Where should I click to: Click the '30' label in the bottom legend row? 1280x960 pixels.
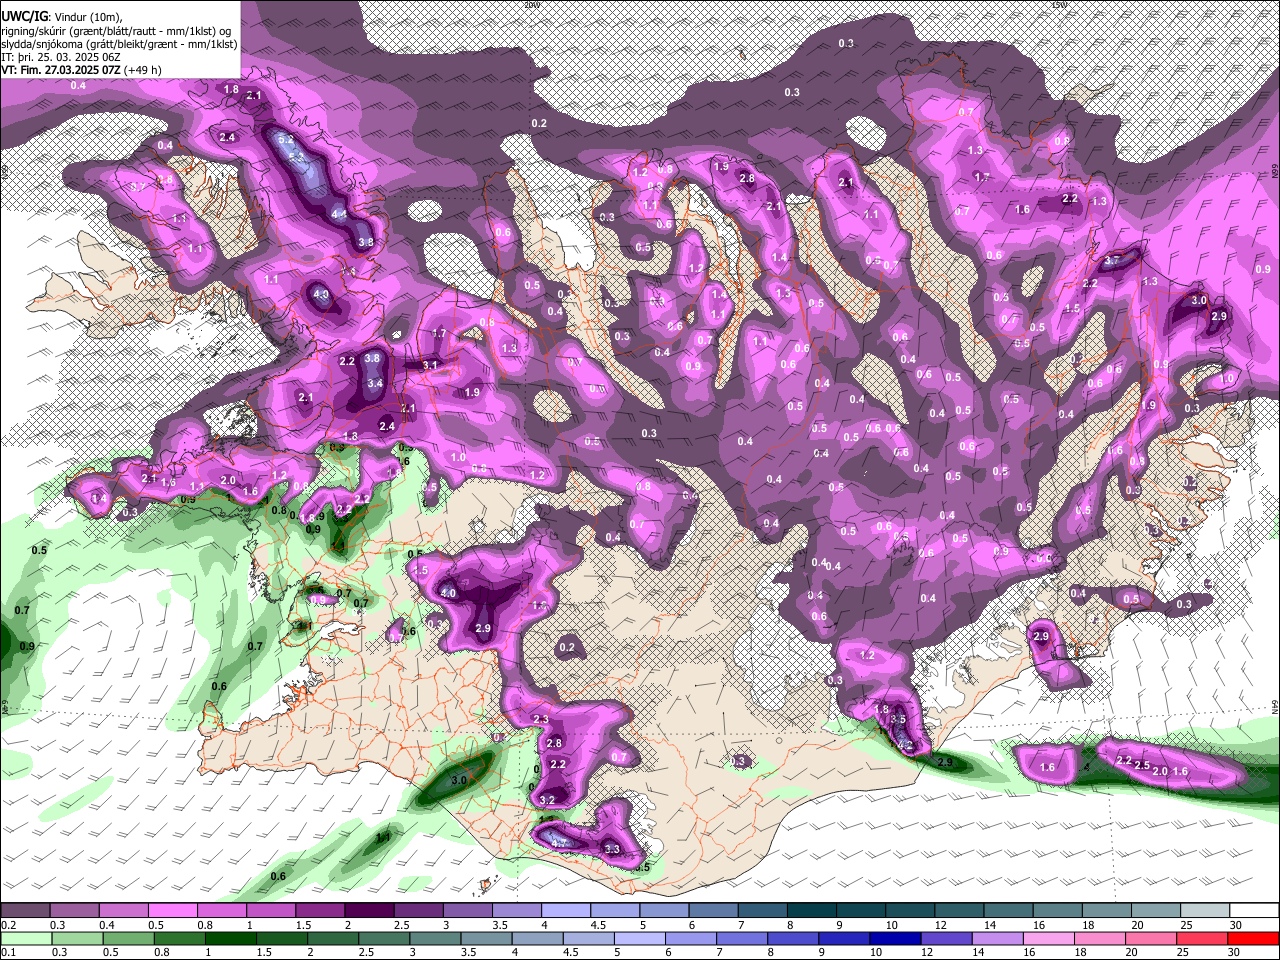(1236, 953)
